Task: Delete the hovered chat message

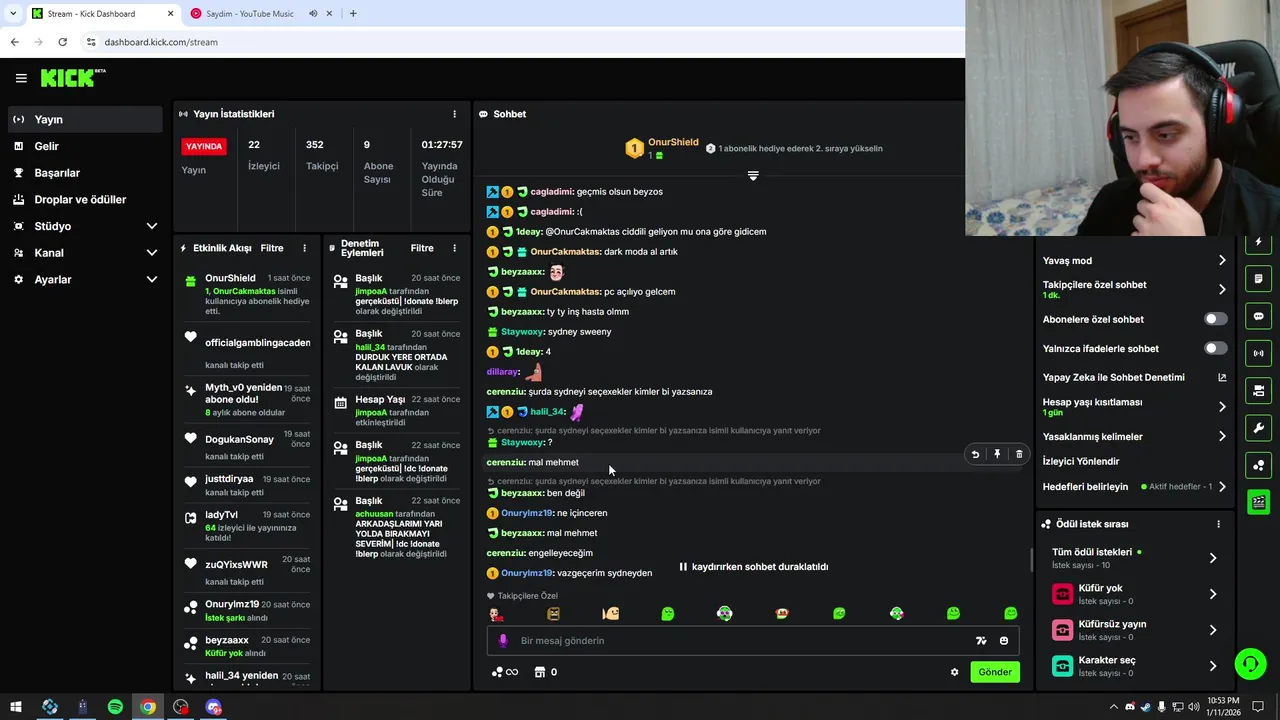Action: (1019, 454)
